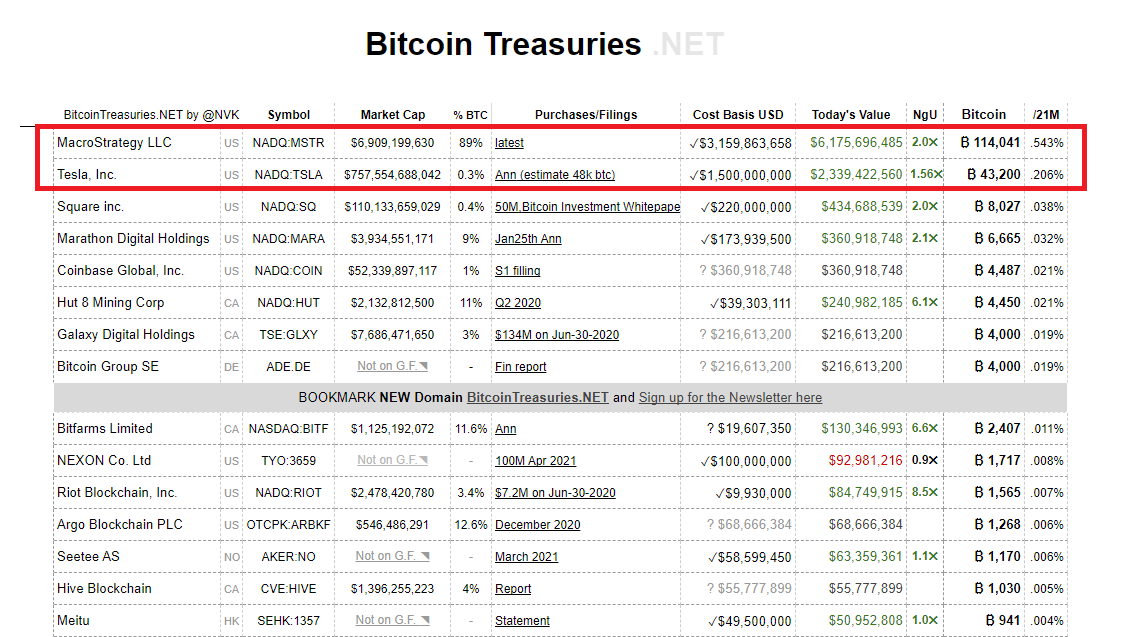Click 'Sign up for the Newsletter here'
Screen dimensions: 1127x637
730,398
